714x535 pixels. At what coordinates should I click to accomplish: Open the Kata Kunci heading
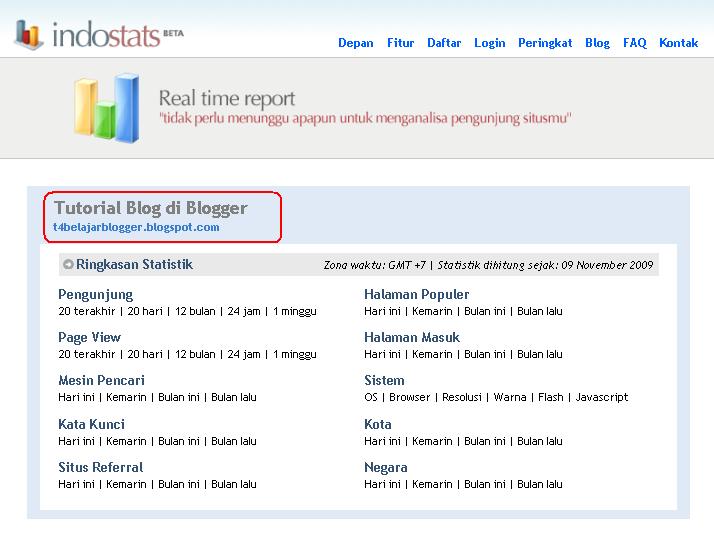click(91, 424)
